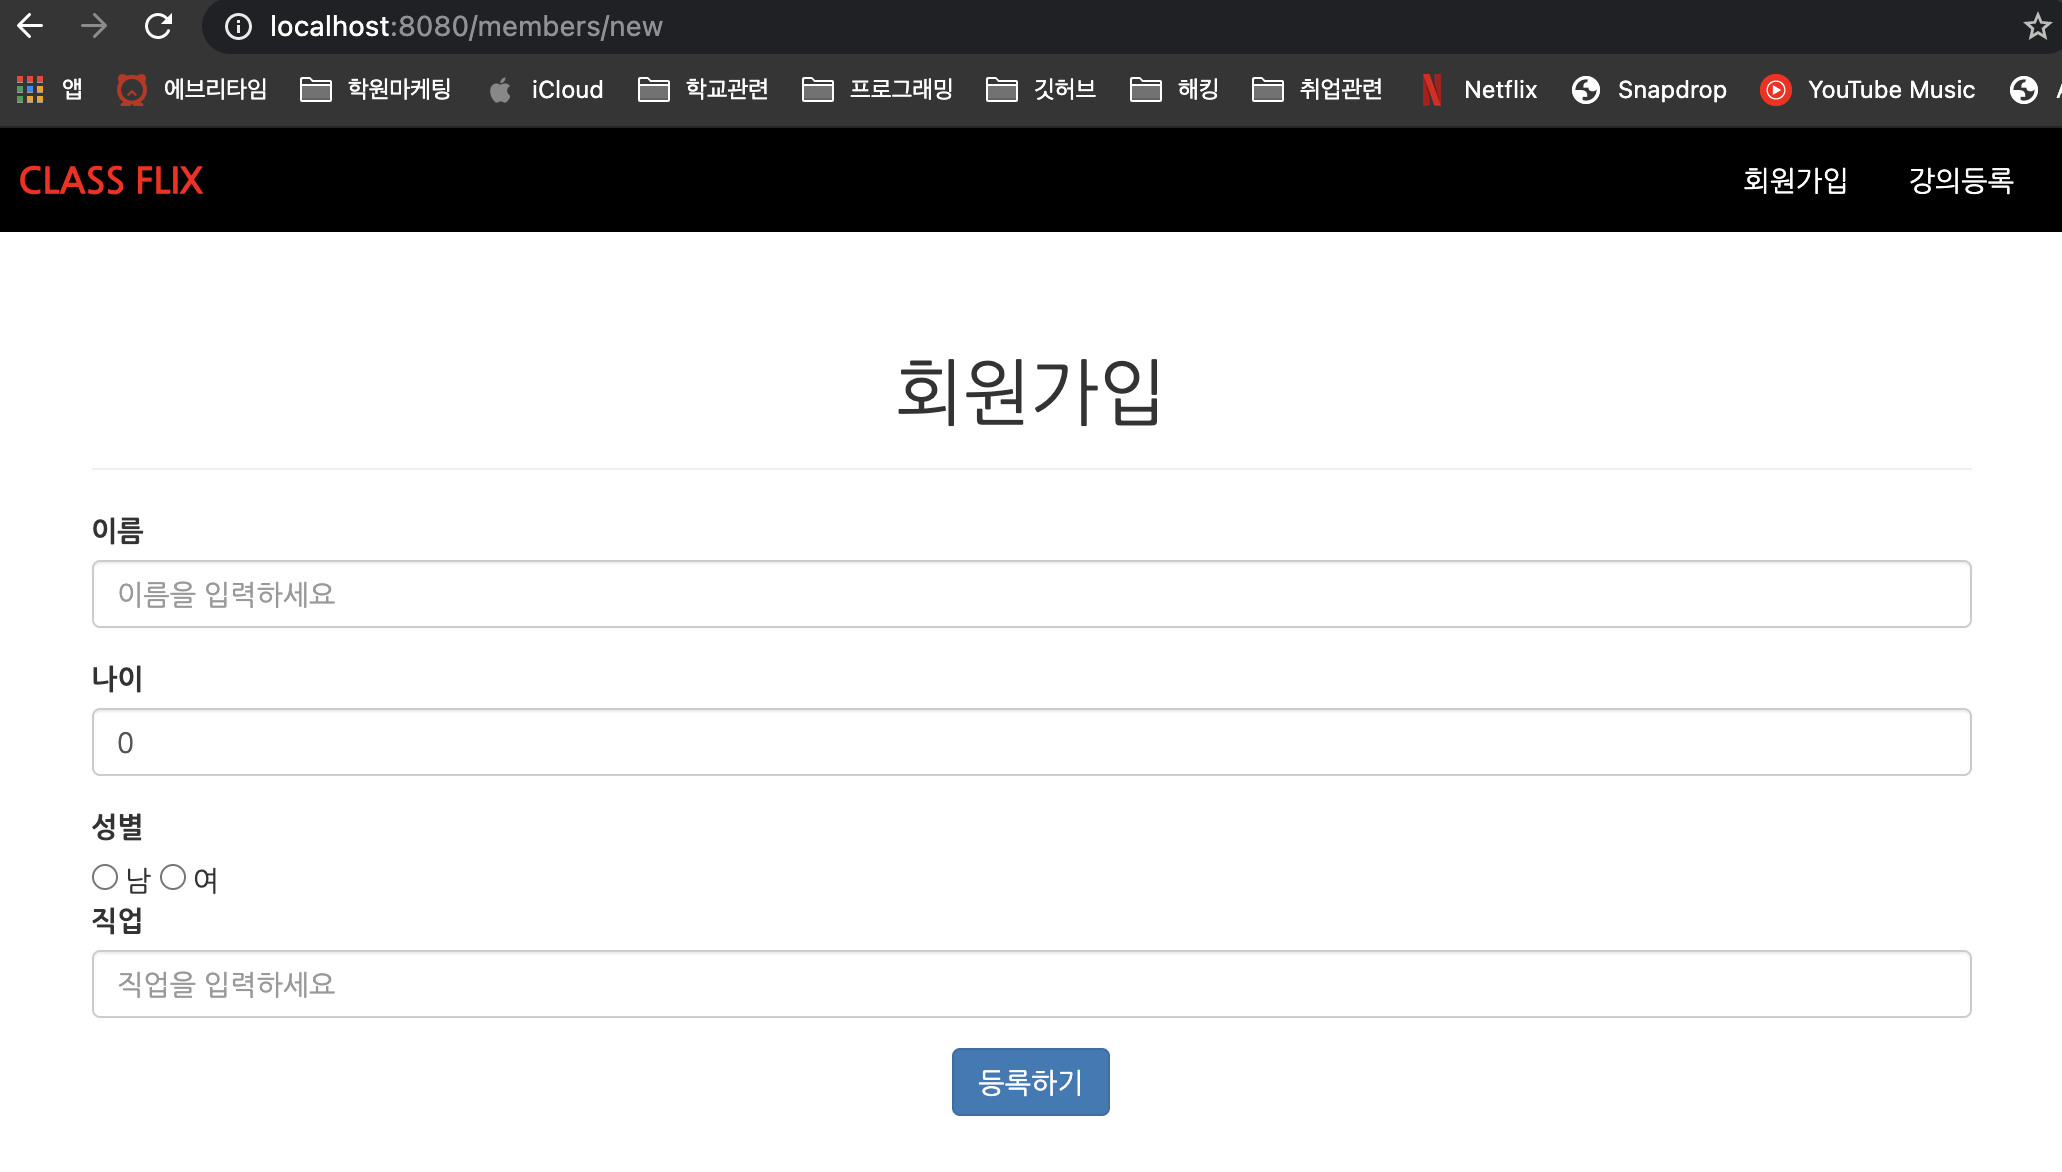This screenshot has width=2062, height=1172.
Task: Open the YouTube Music bookmark
Action: (1868, 90)
